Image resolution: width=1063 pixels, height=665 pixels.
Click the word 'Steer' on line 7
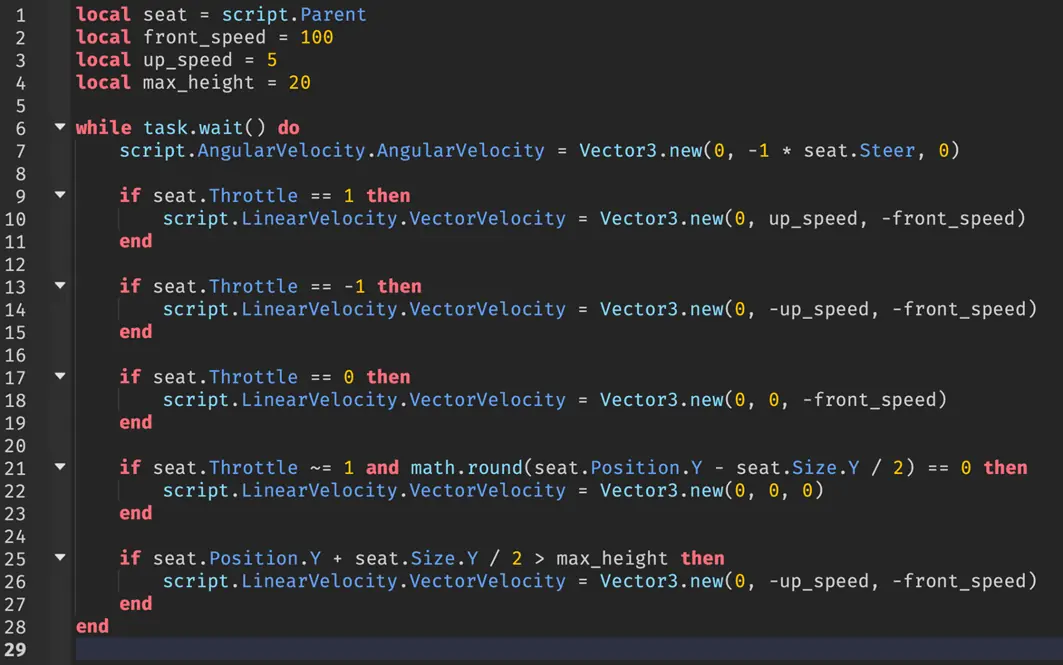coord(887,150)
